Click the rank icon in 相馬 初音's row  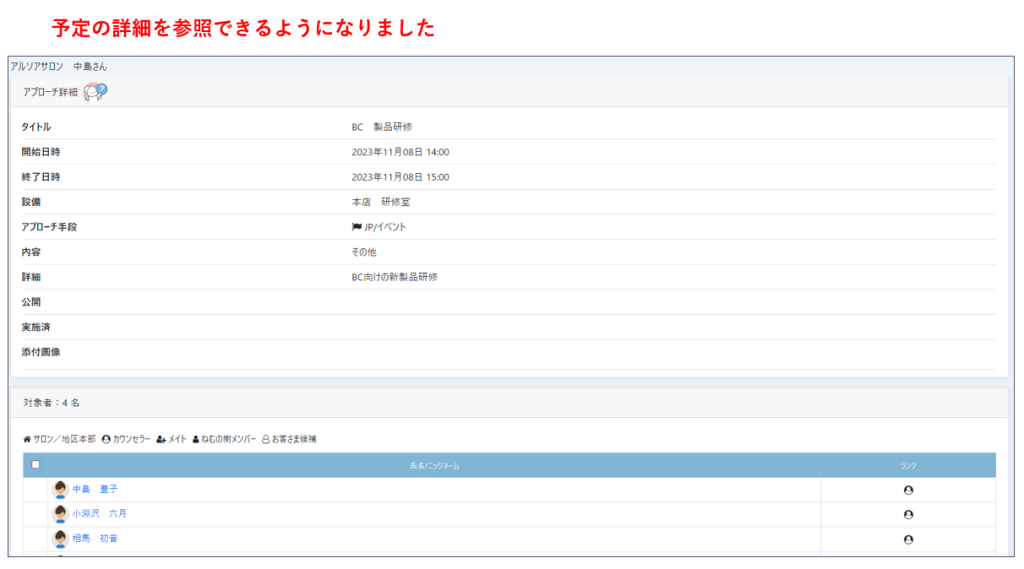point(908,539)
